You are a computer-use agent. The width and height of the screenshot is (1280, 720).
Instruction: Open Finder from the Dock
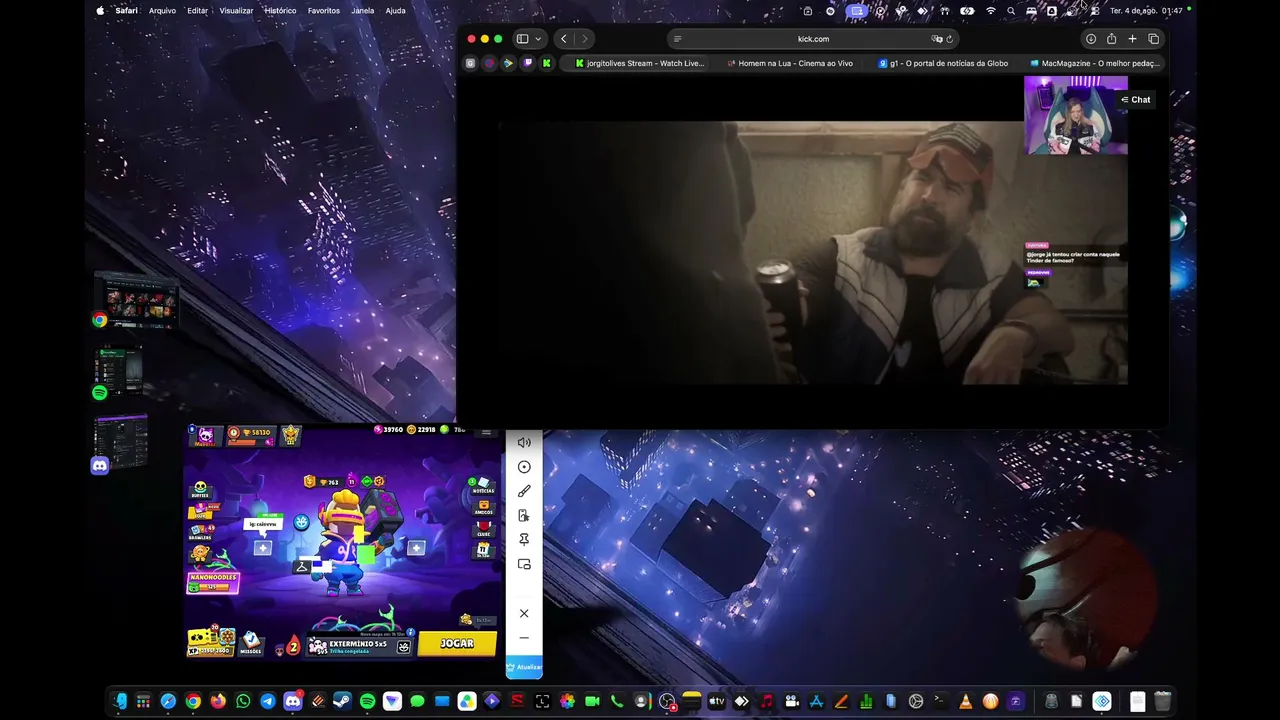coord(120,702)
